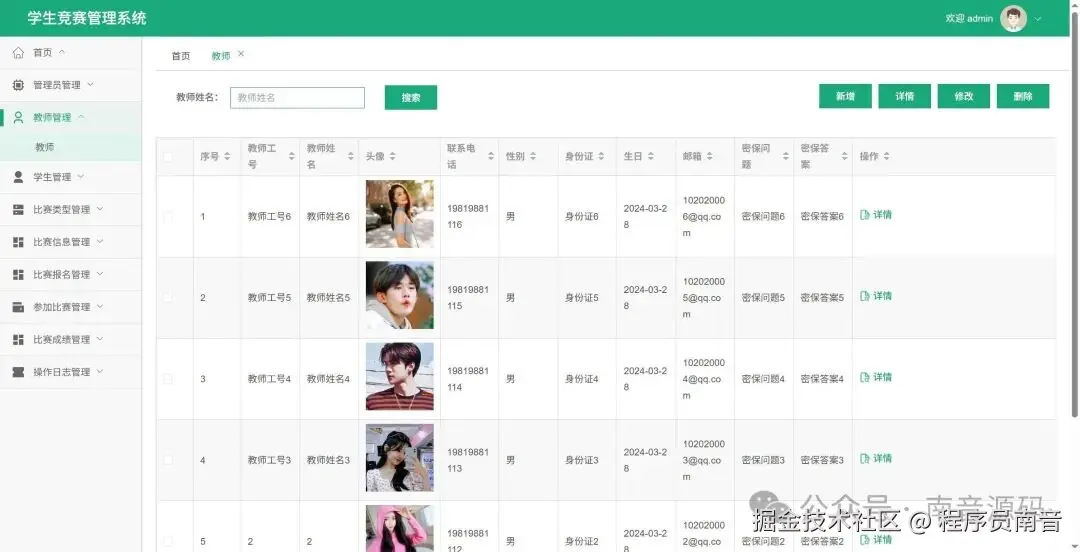The width and height of the screenshot is (1080, 552).
Task: Sort by 教师工号 column arrows
Action: [x=291, y=156]
